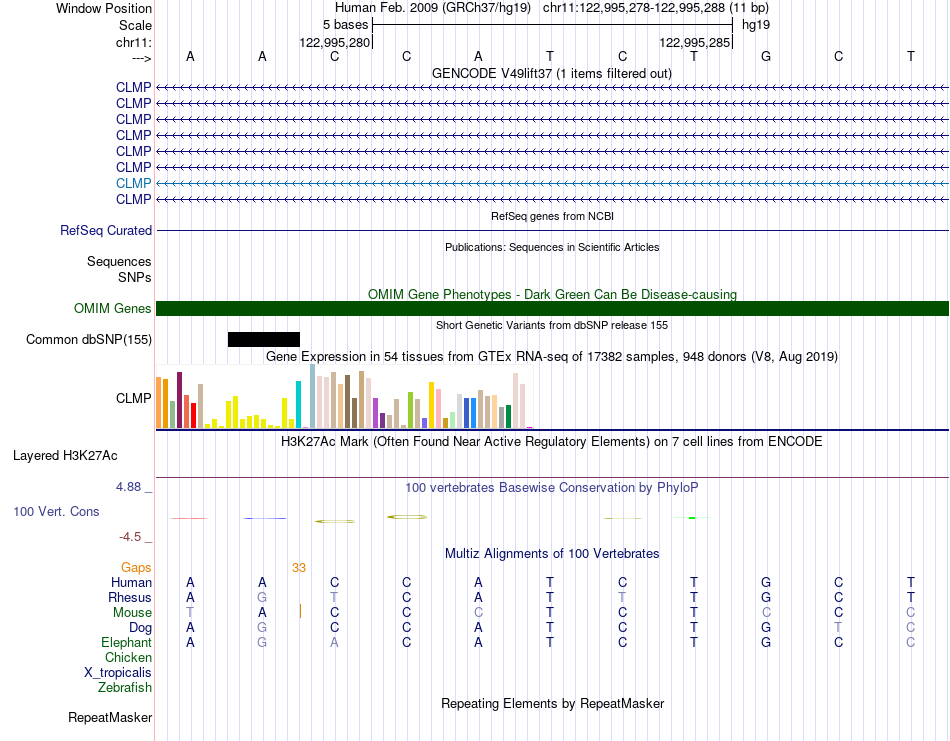Click the orange Gaps label

tap(136, 567)
